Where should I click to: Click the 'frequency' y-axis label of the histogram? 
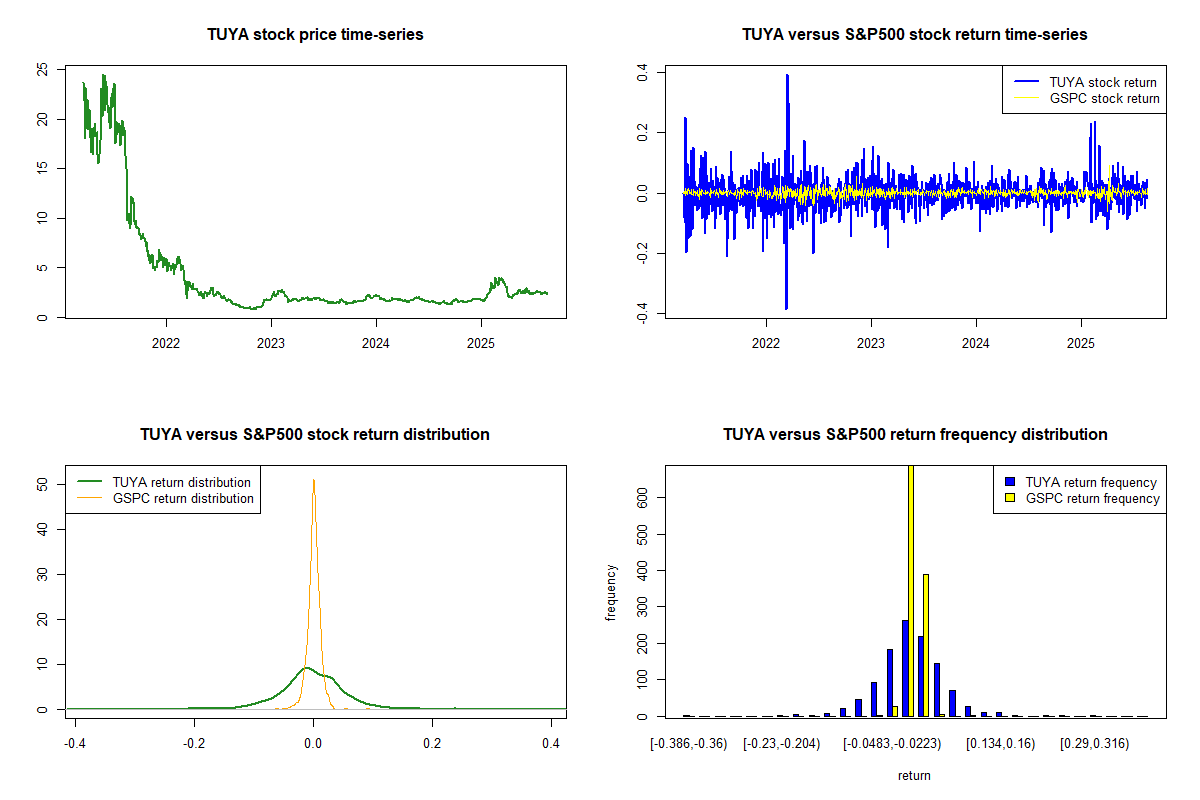(x=612, y=591)
